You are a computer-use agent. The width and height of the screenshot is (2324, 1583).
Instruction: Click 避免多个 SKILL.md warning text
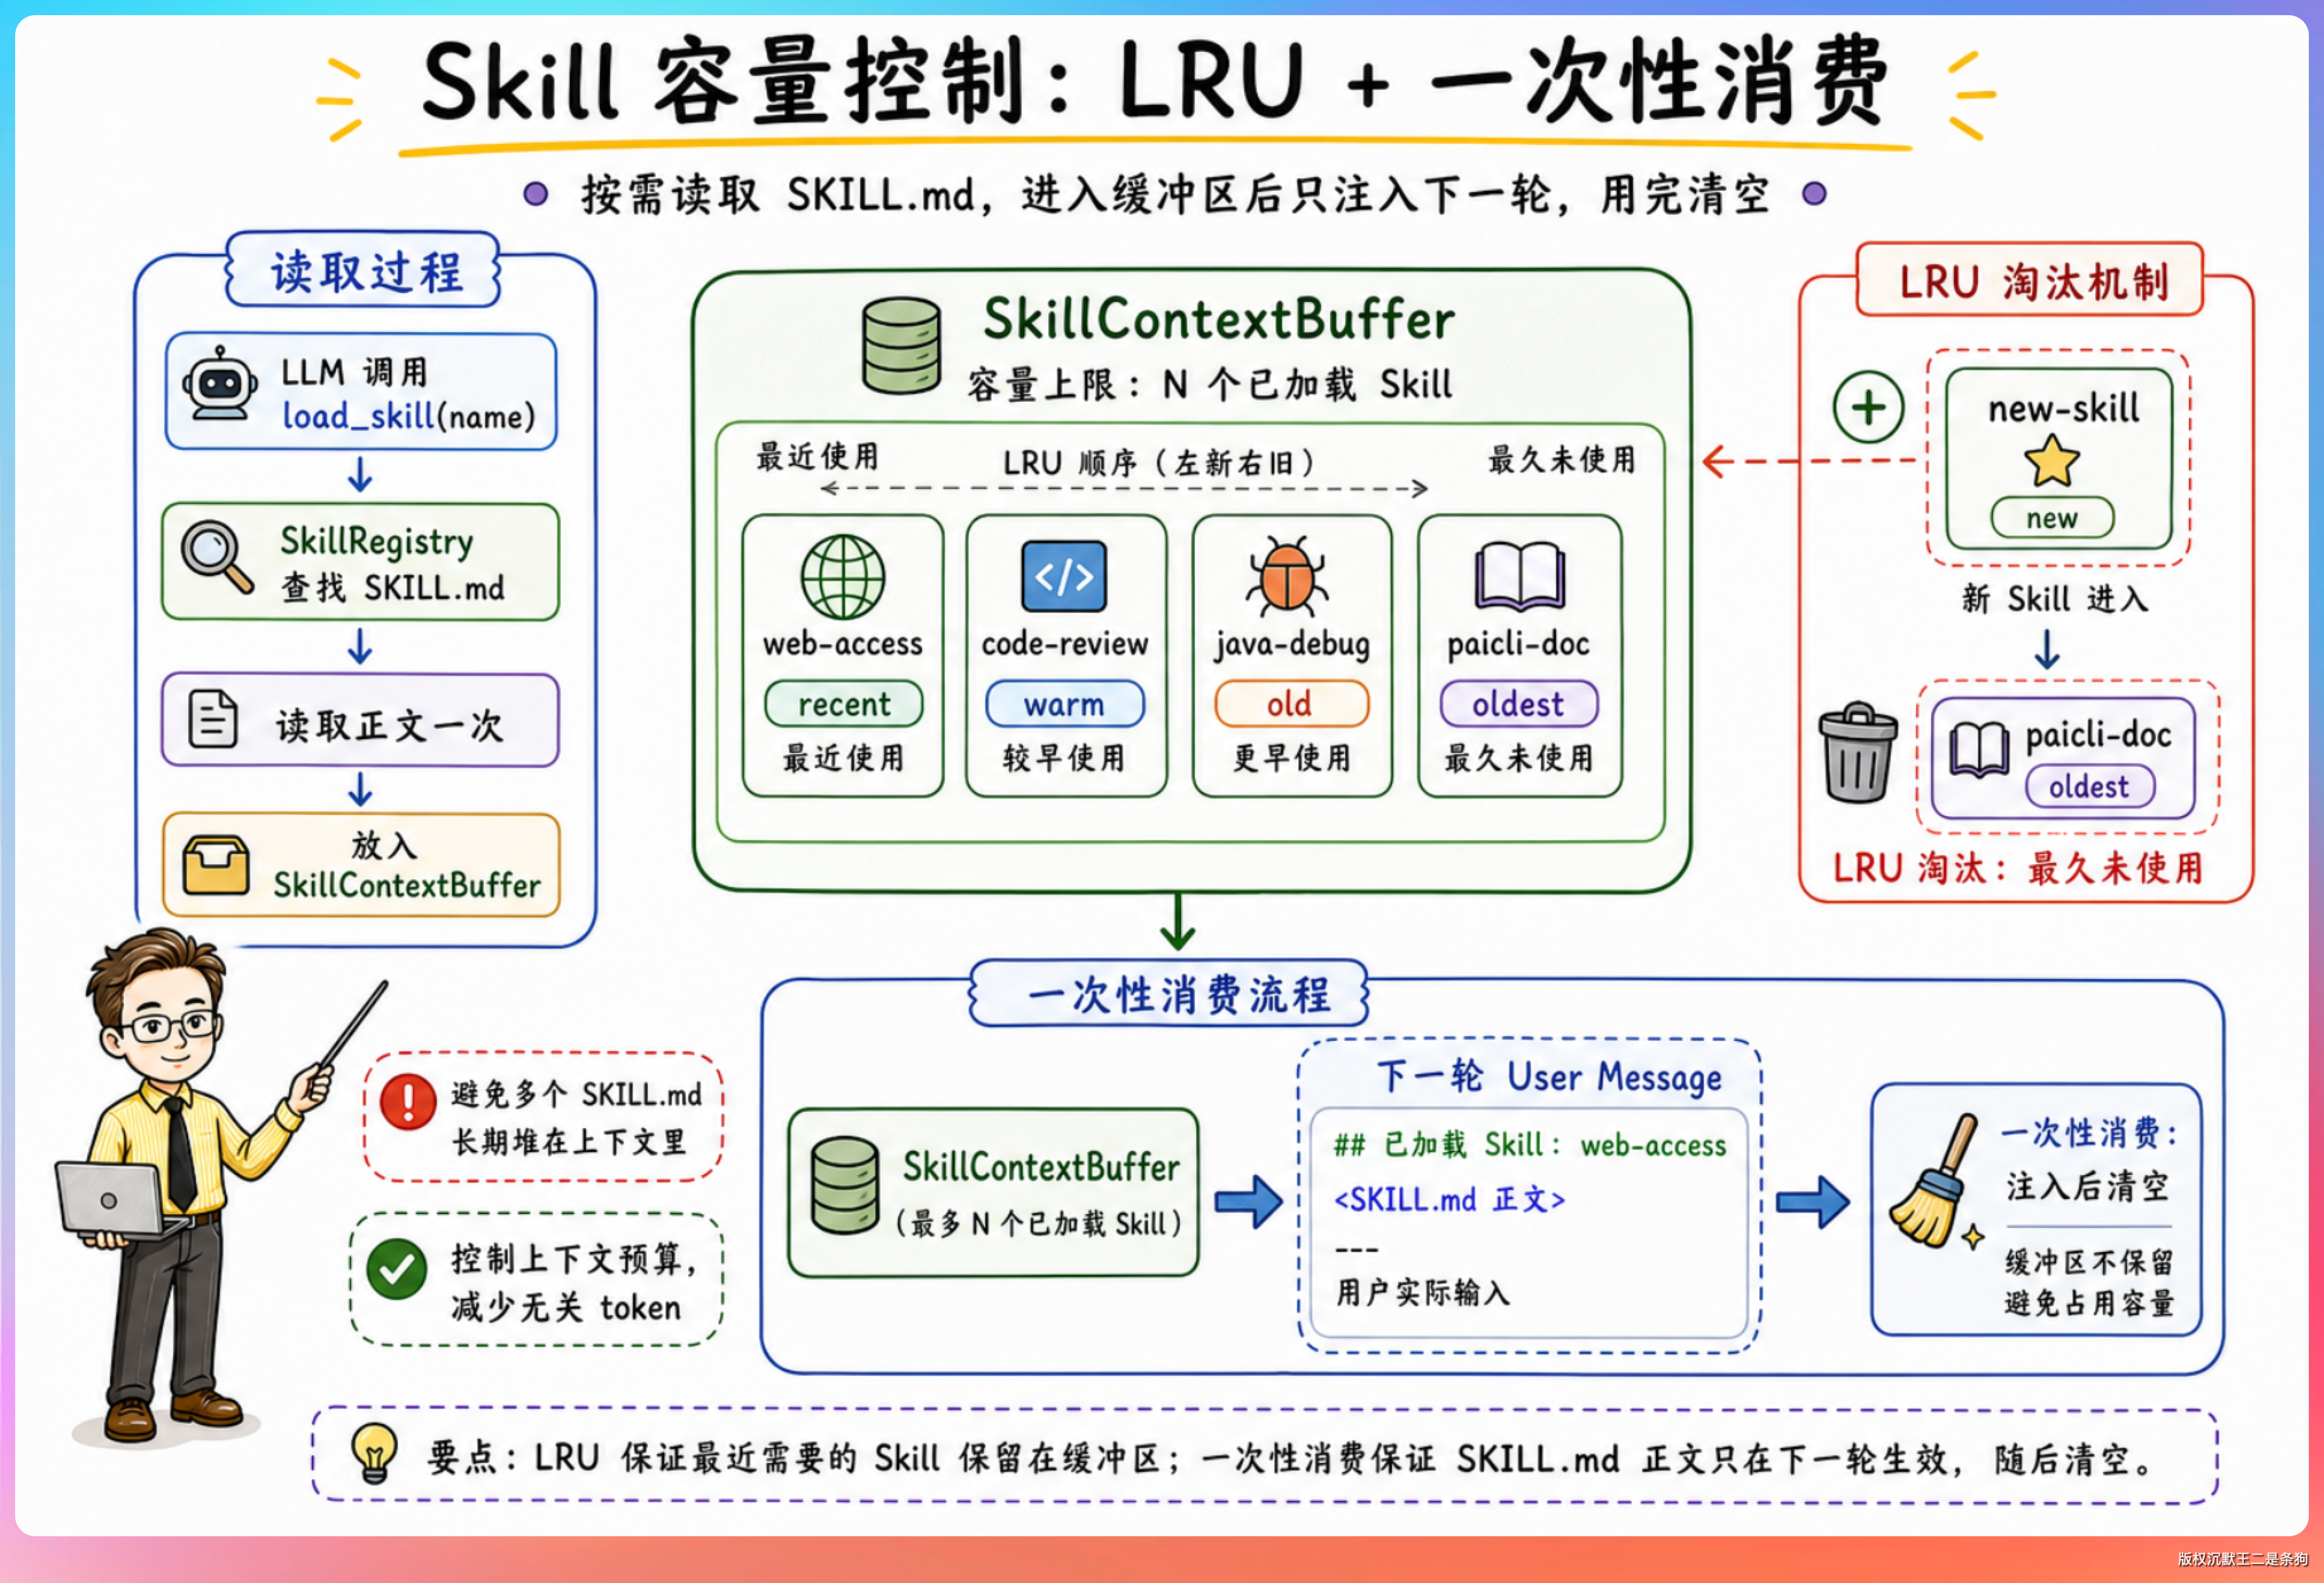click(576, 1094)
